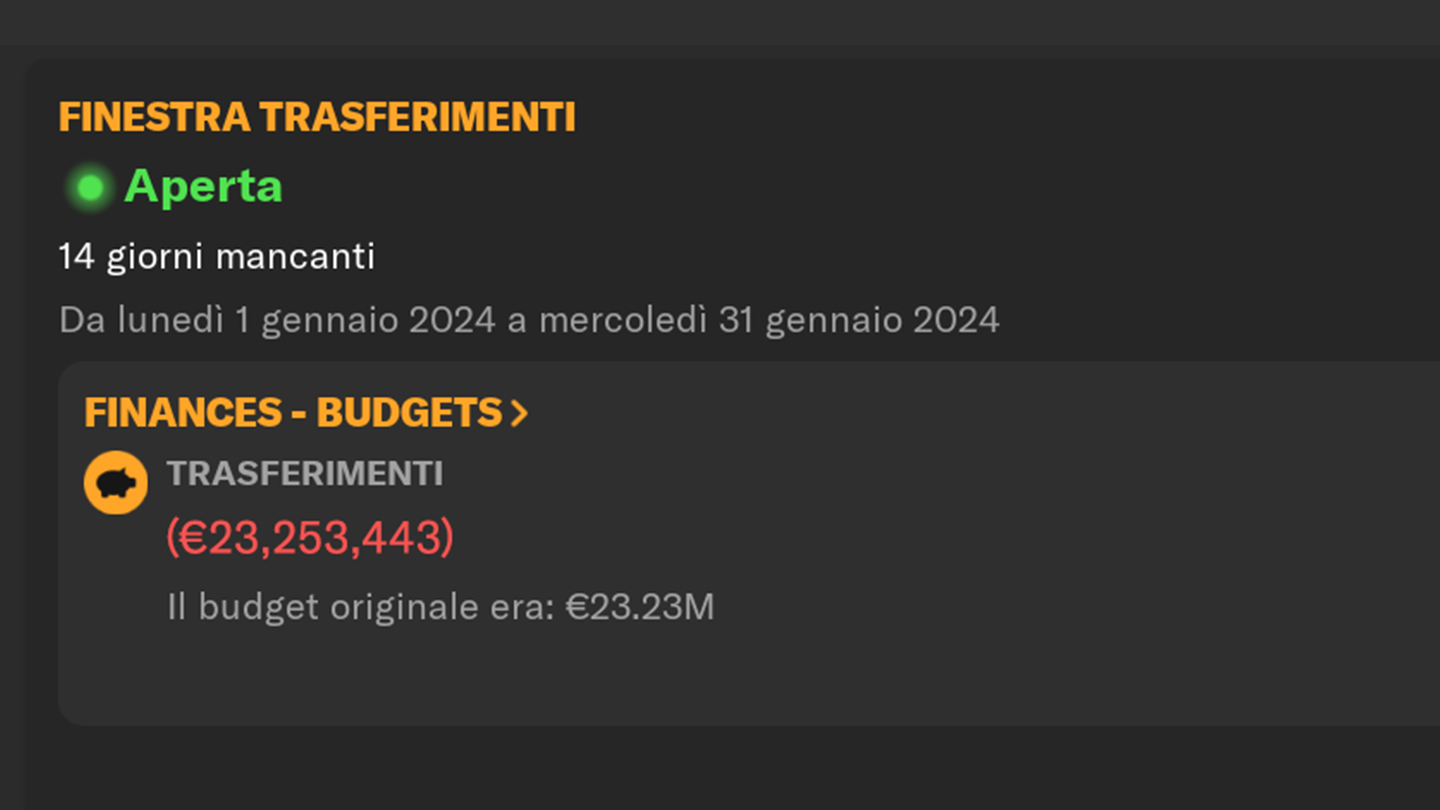Click the transfer window date range line
The height and width of the screenshot is (810, 1440).
[x=529, y=321]
